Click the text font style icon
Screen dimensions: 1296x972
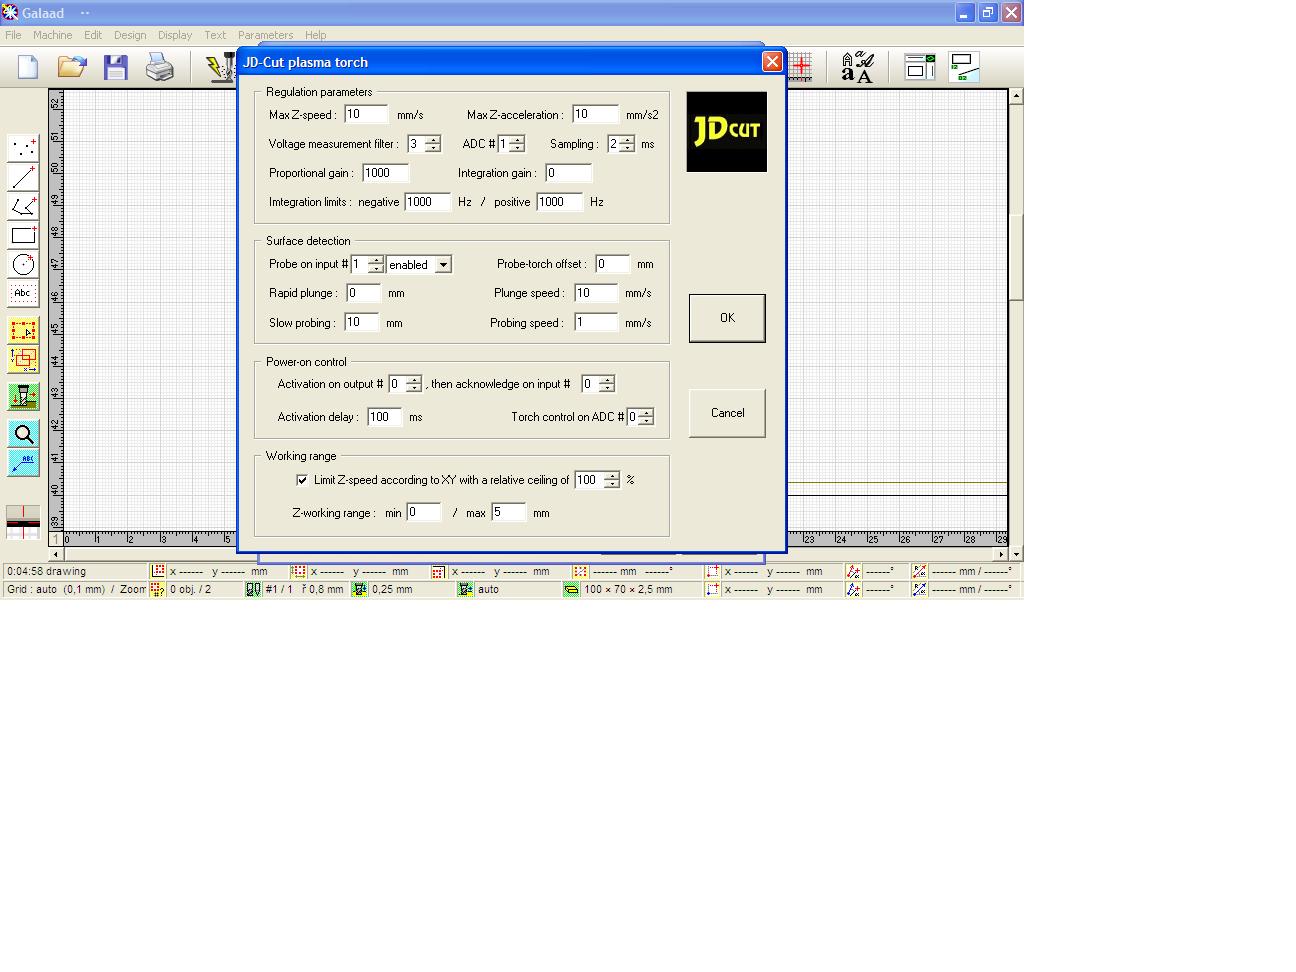click(x=857, y=67)
